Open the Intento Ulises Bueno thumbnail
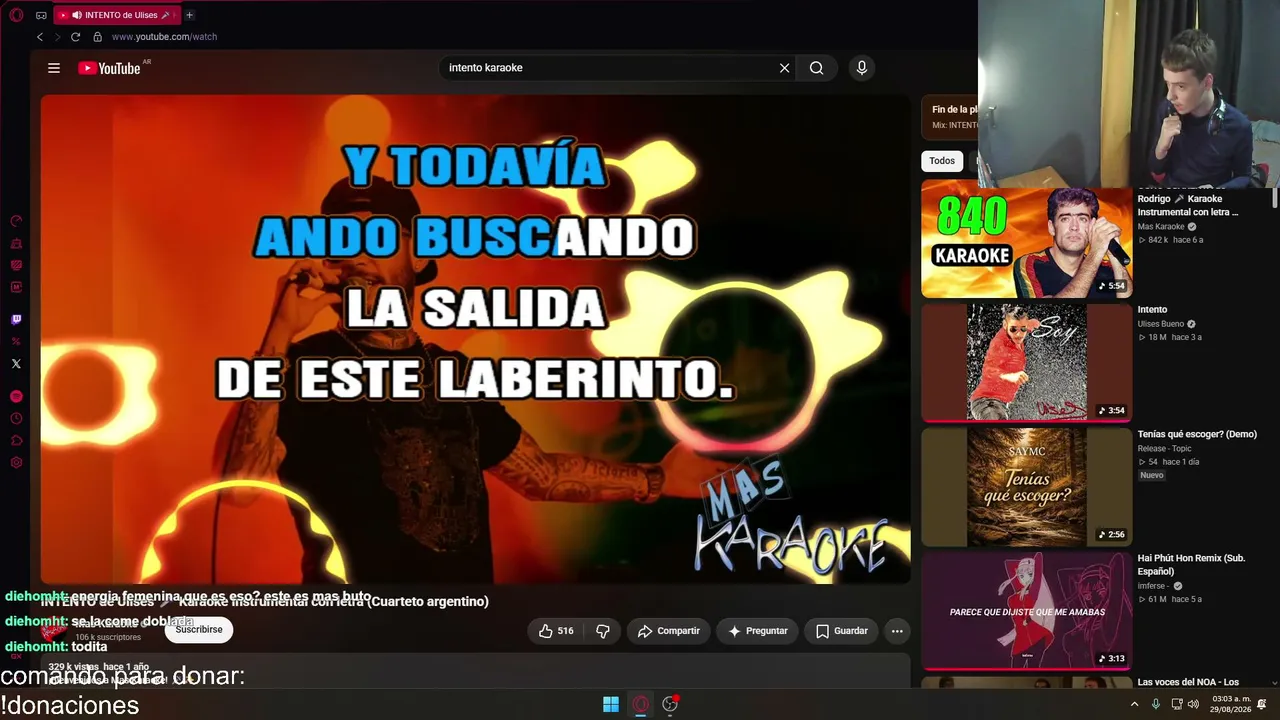The height and width of the screenshot is (720, 1280). click(x=1026, y=362)
